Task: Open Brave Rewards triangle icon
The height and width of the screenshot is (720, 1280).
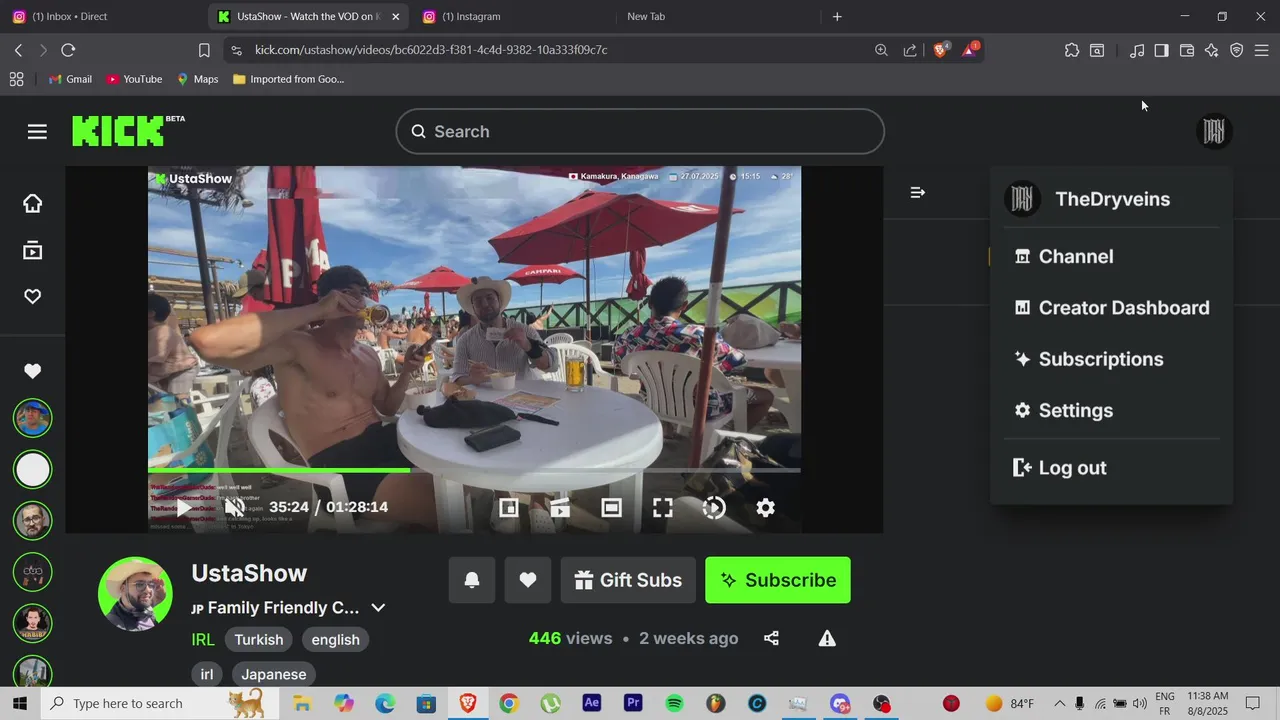Action: [969, 50]
